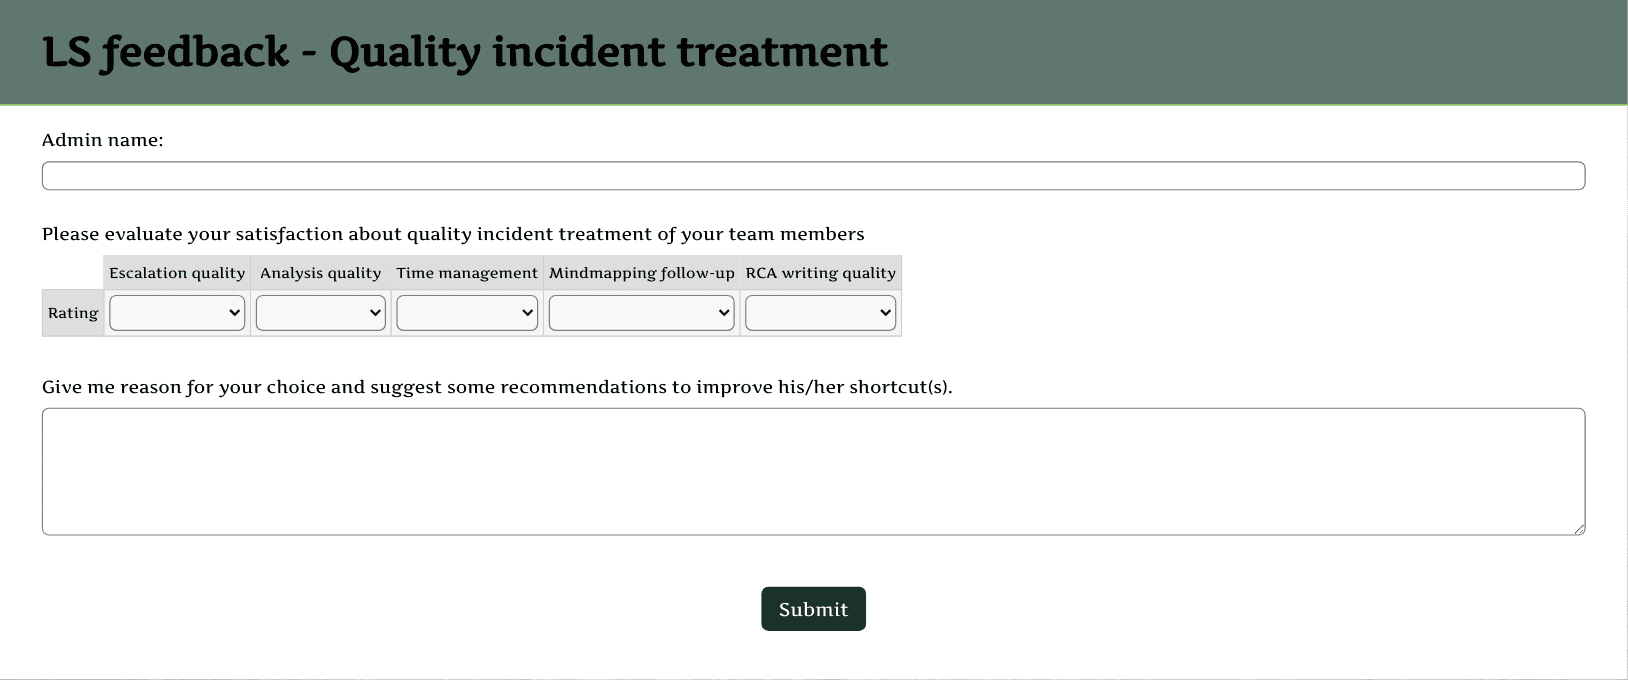
Task: Select the RCA writing quality column header
Action: click(820, 273)
